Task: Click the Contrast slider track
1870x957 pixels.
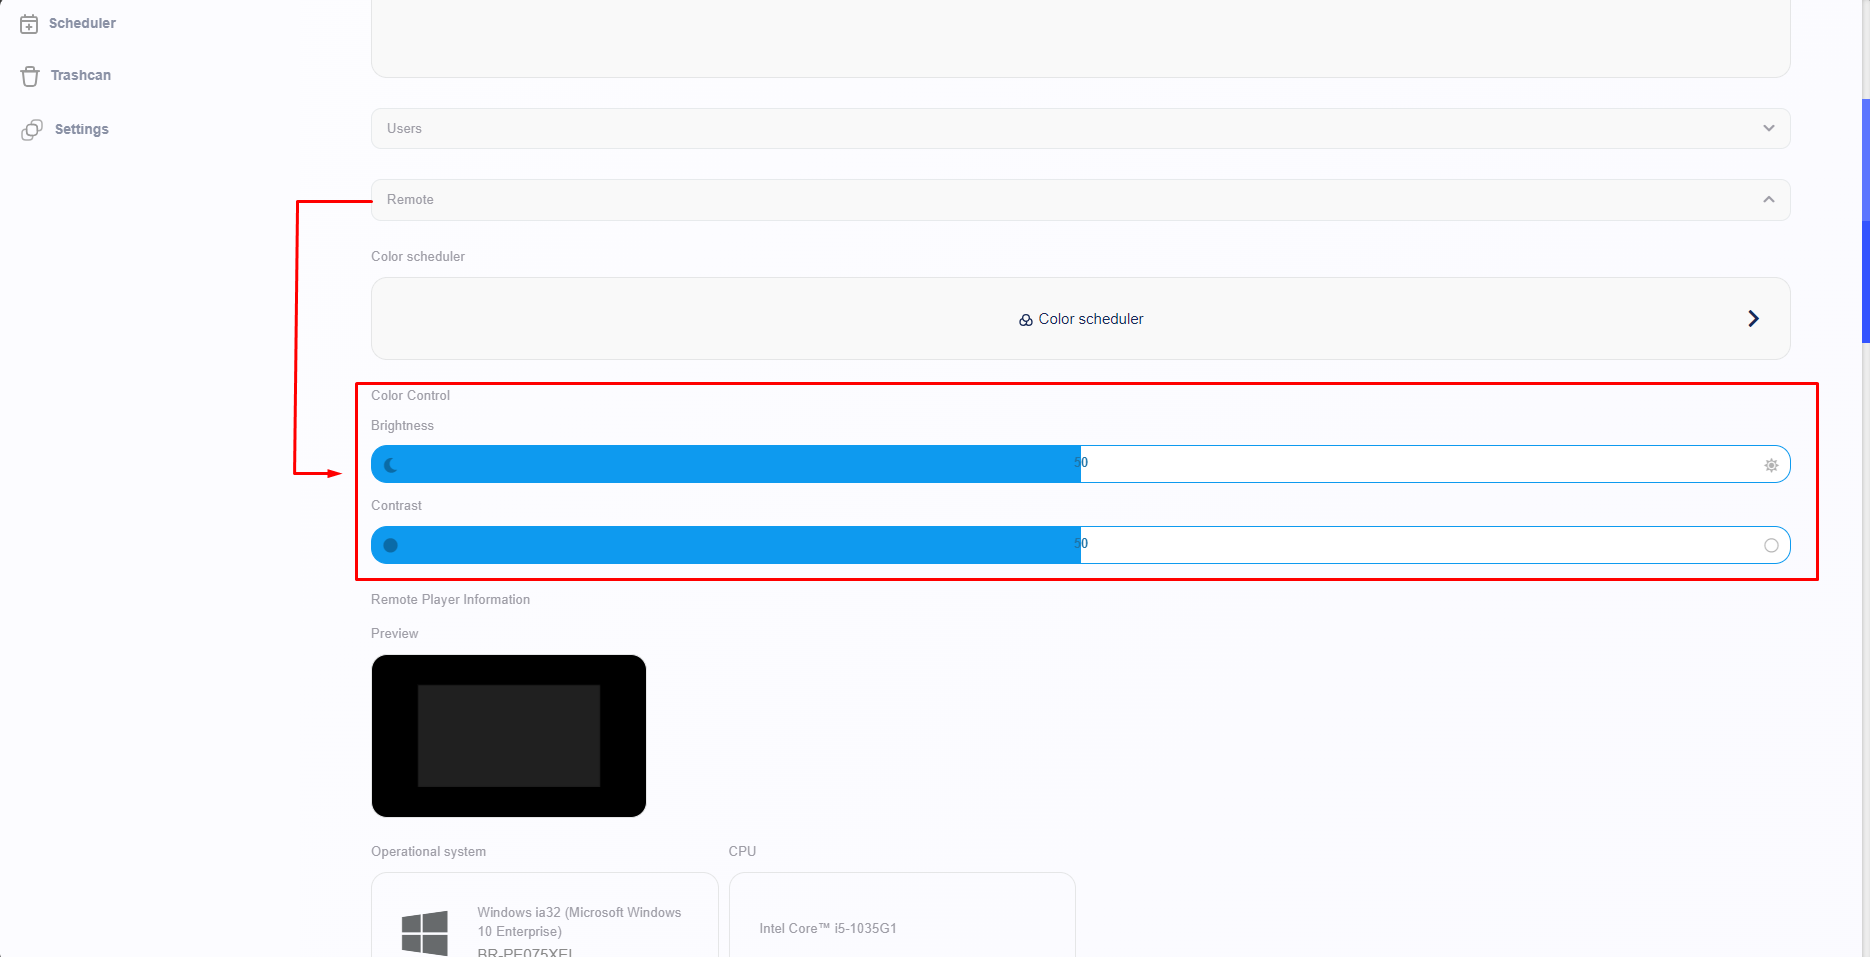Action: (1300, 546)
